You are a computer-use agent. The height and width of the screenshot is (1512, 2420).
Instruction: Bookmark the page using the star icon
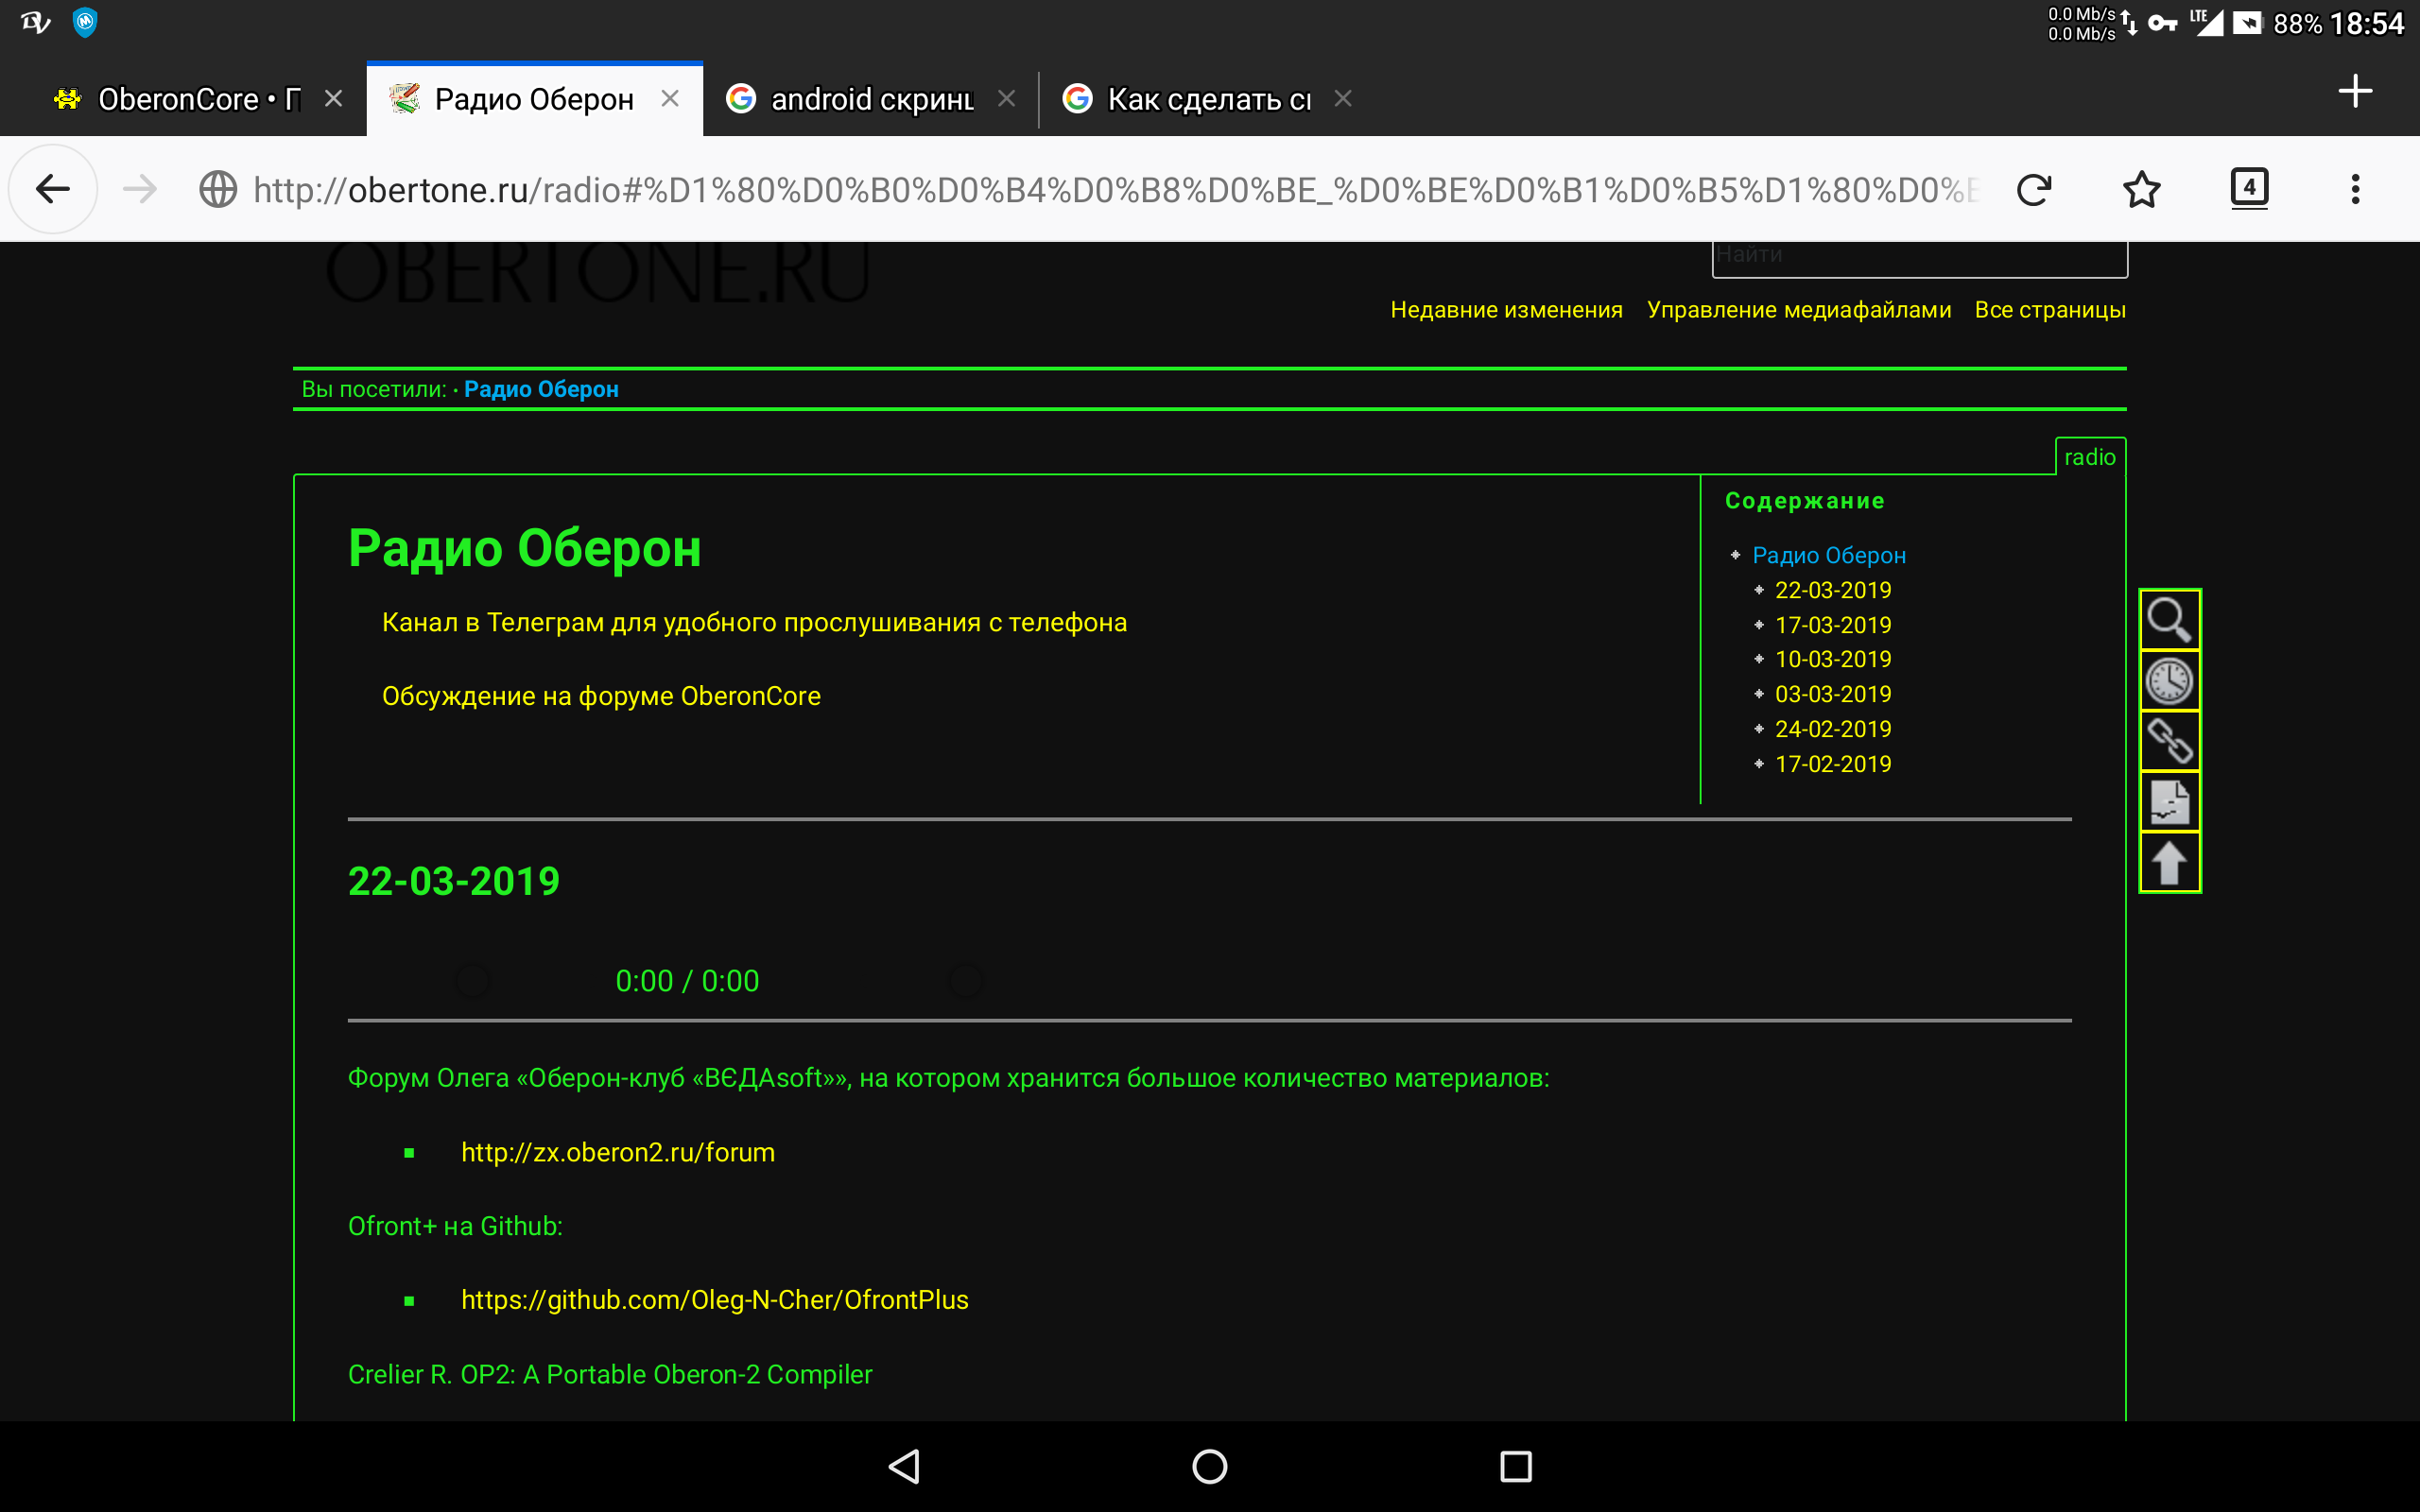click(2141, 189)
